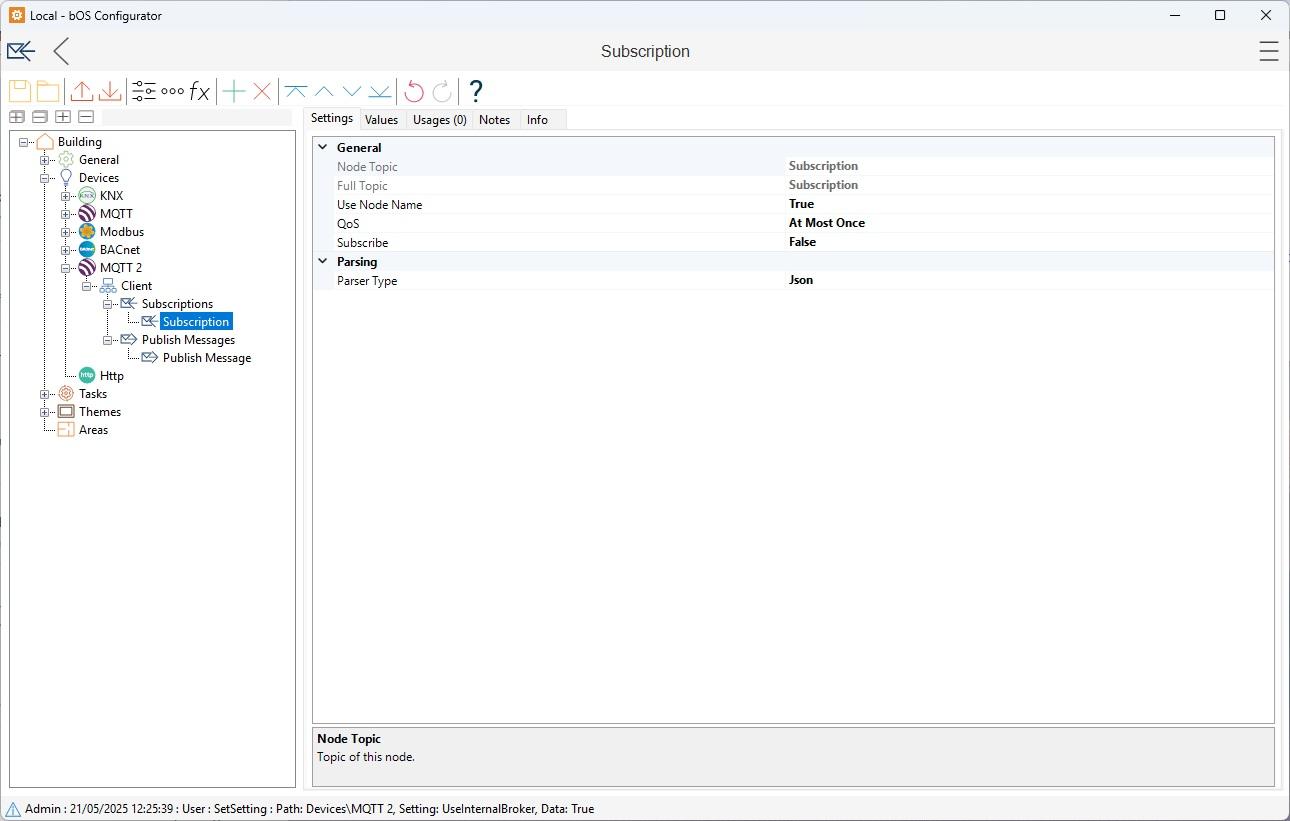
Task: Click the Open folder icon in toolbar
Action: coord(48,91)
